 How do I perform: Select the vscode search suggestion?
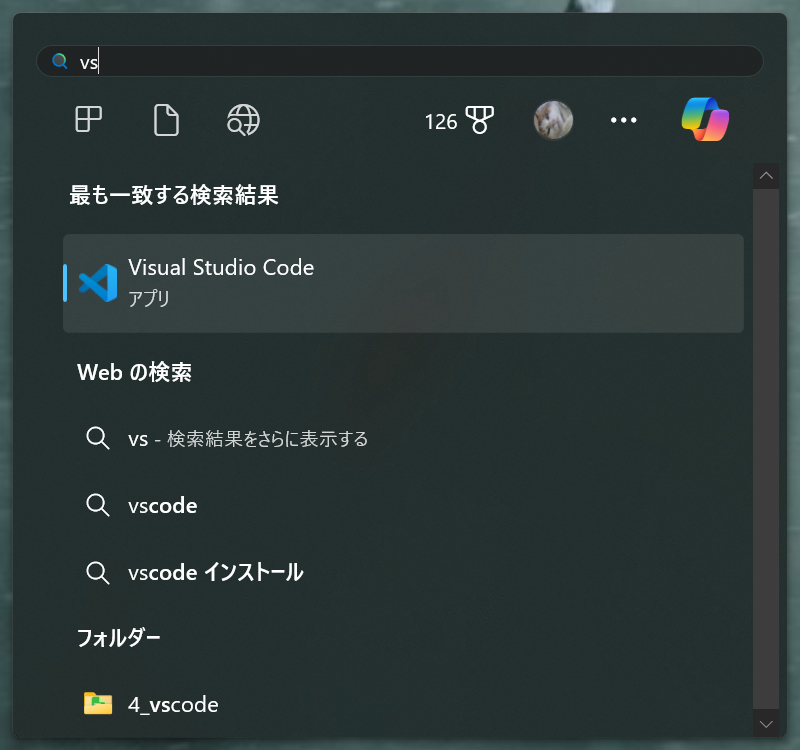click(163, 505)
